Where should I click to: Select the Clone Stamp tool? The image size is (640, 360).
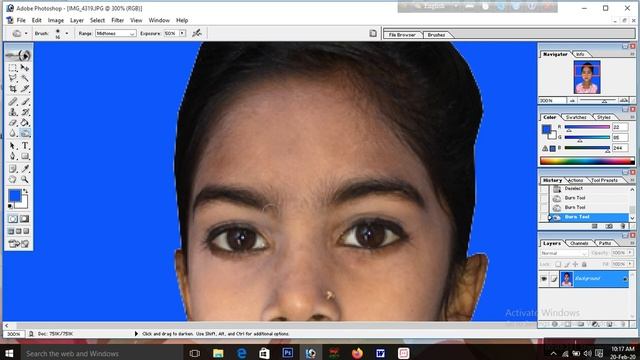coord(13,112)
